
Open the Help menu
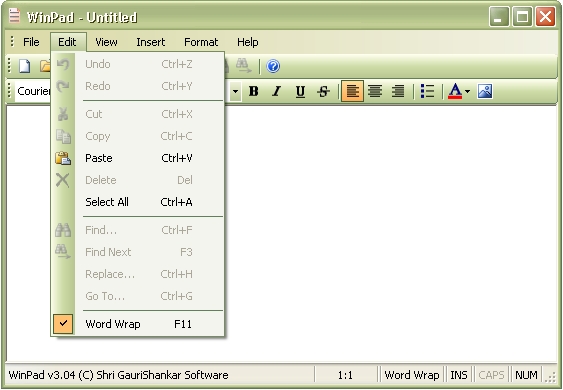click(248, 42)
